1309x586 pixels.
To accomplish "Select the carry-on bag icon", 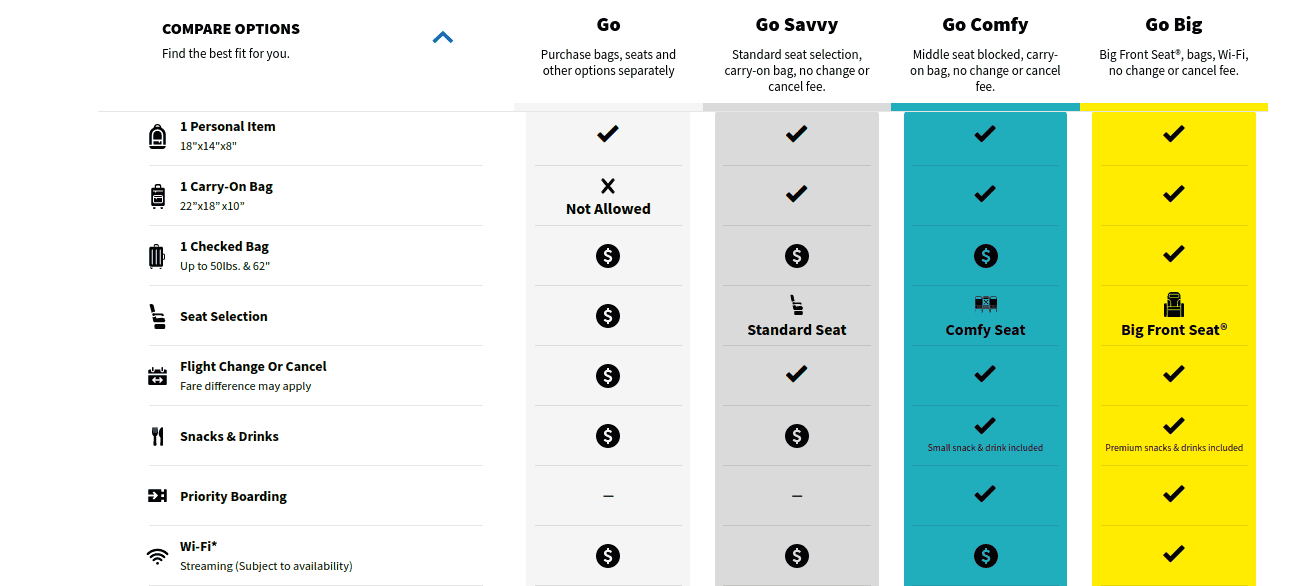I will tap(157, 194).
